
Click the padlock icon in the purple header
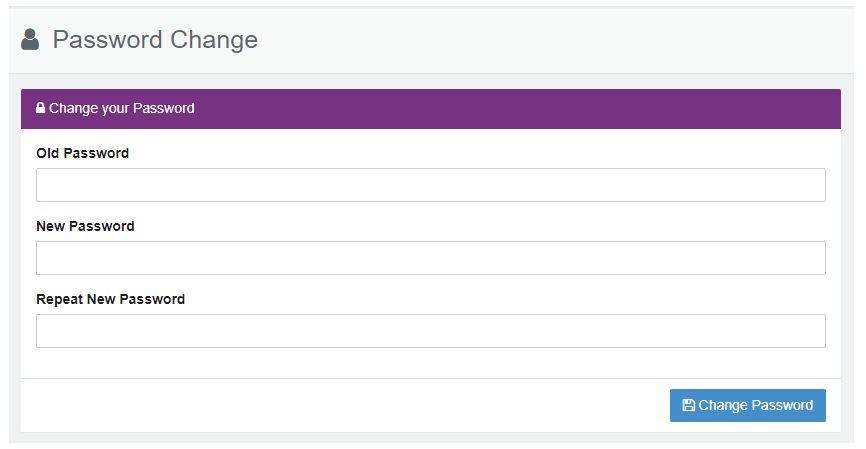pos(40,108)
